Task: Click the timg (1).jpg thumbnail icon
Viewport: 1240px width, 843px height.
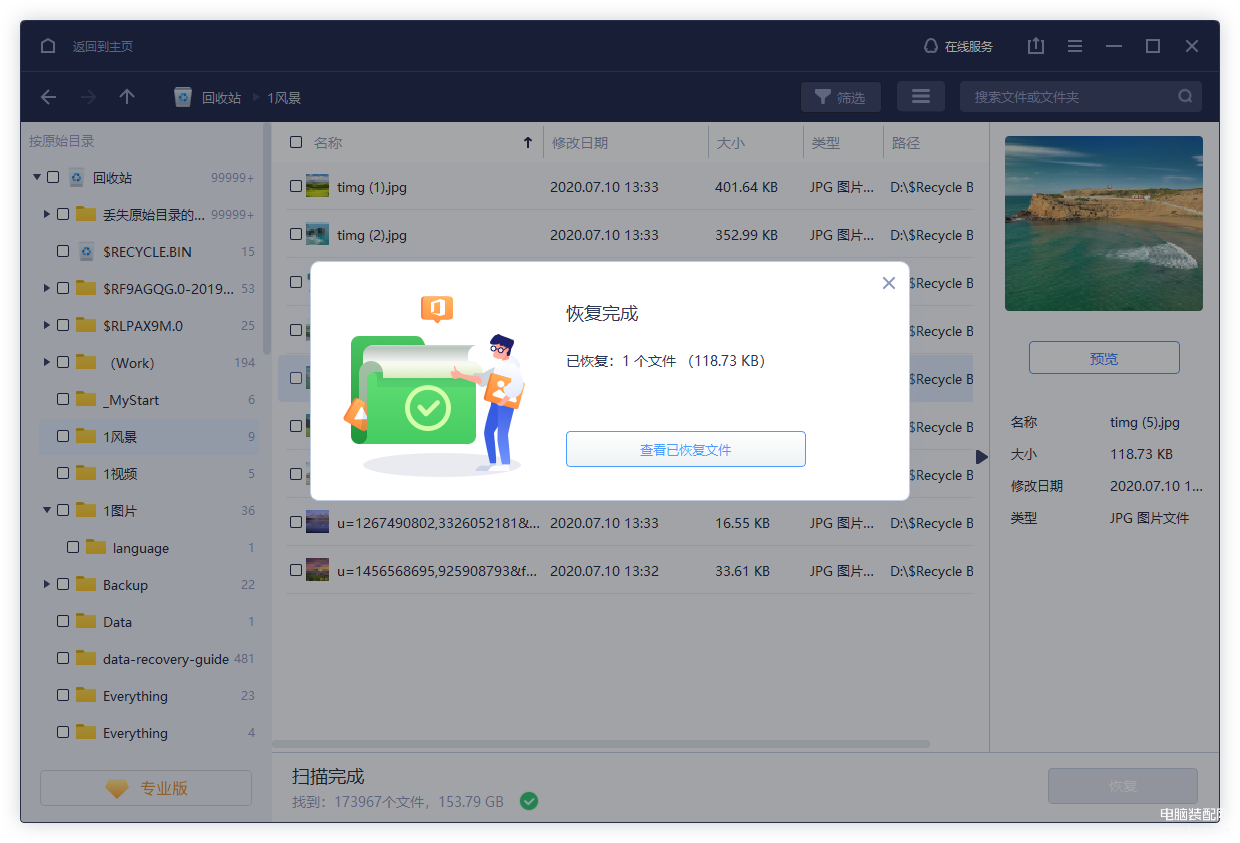Action: coord(317,186)
